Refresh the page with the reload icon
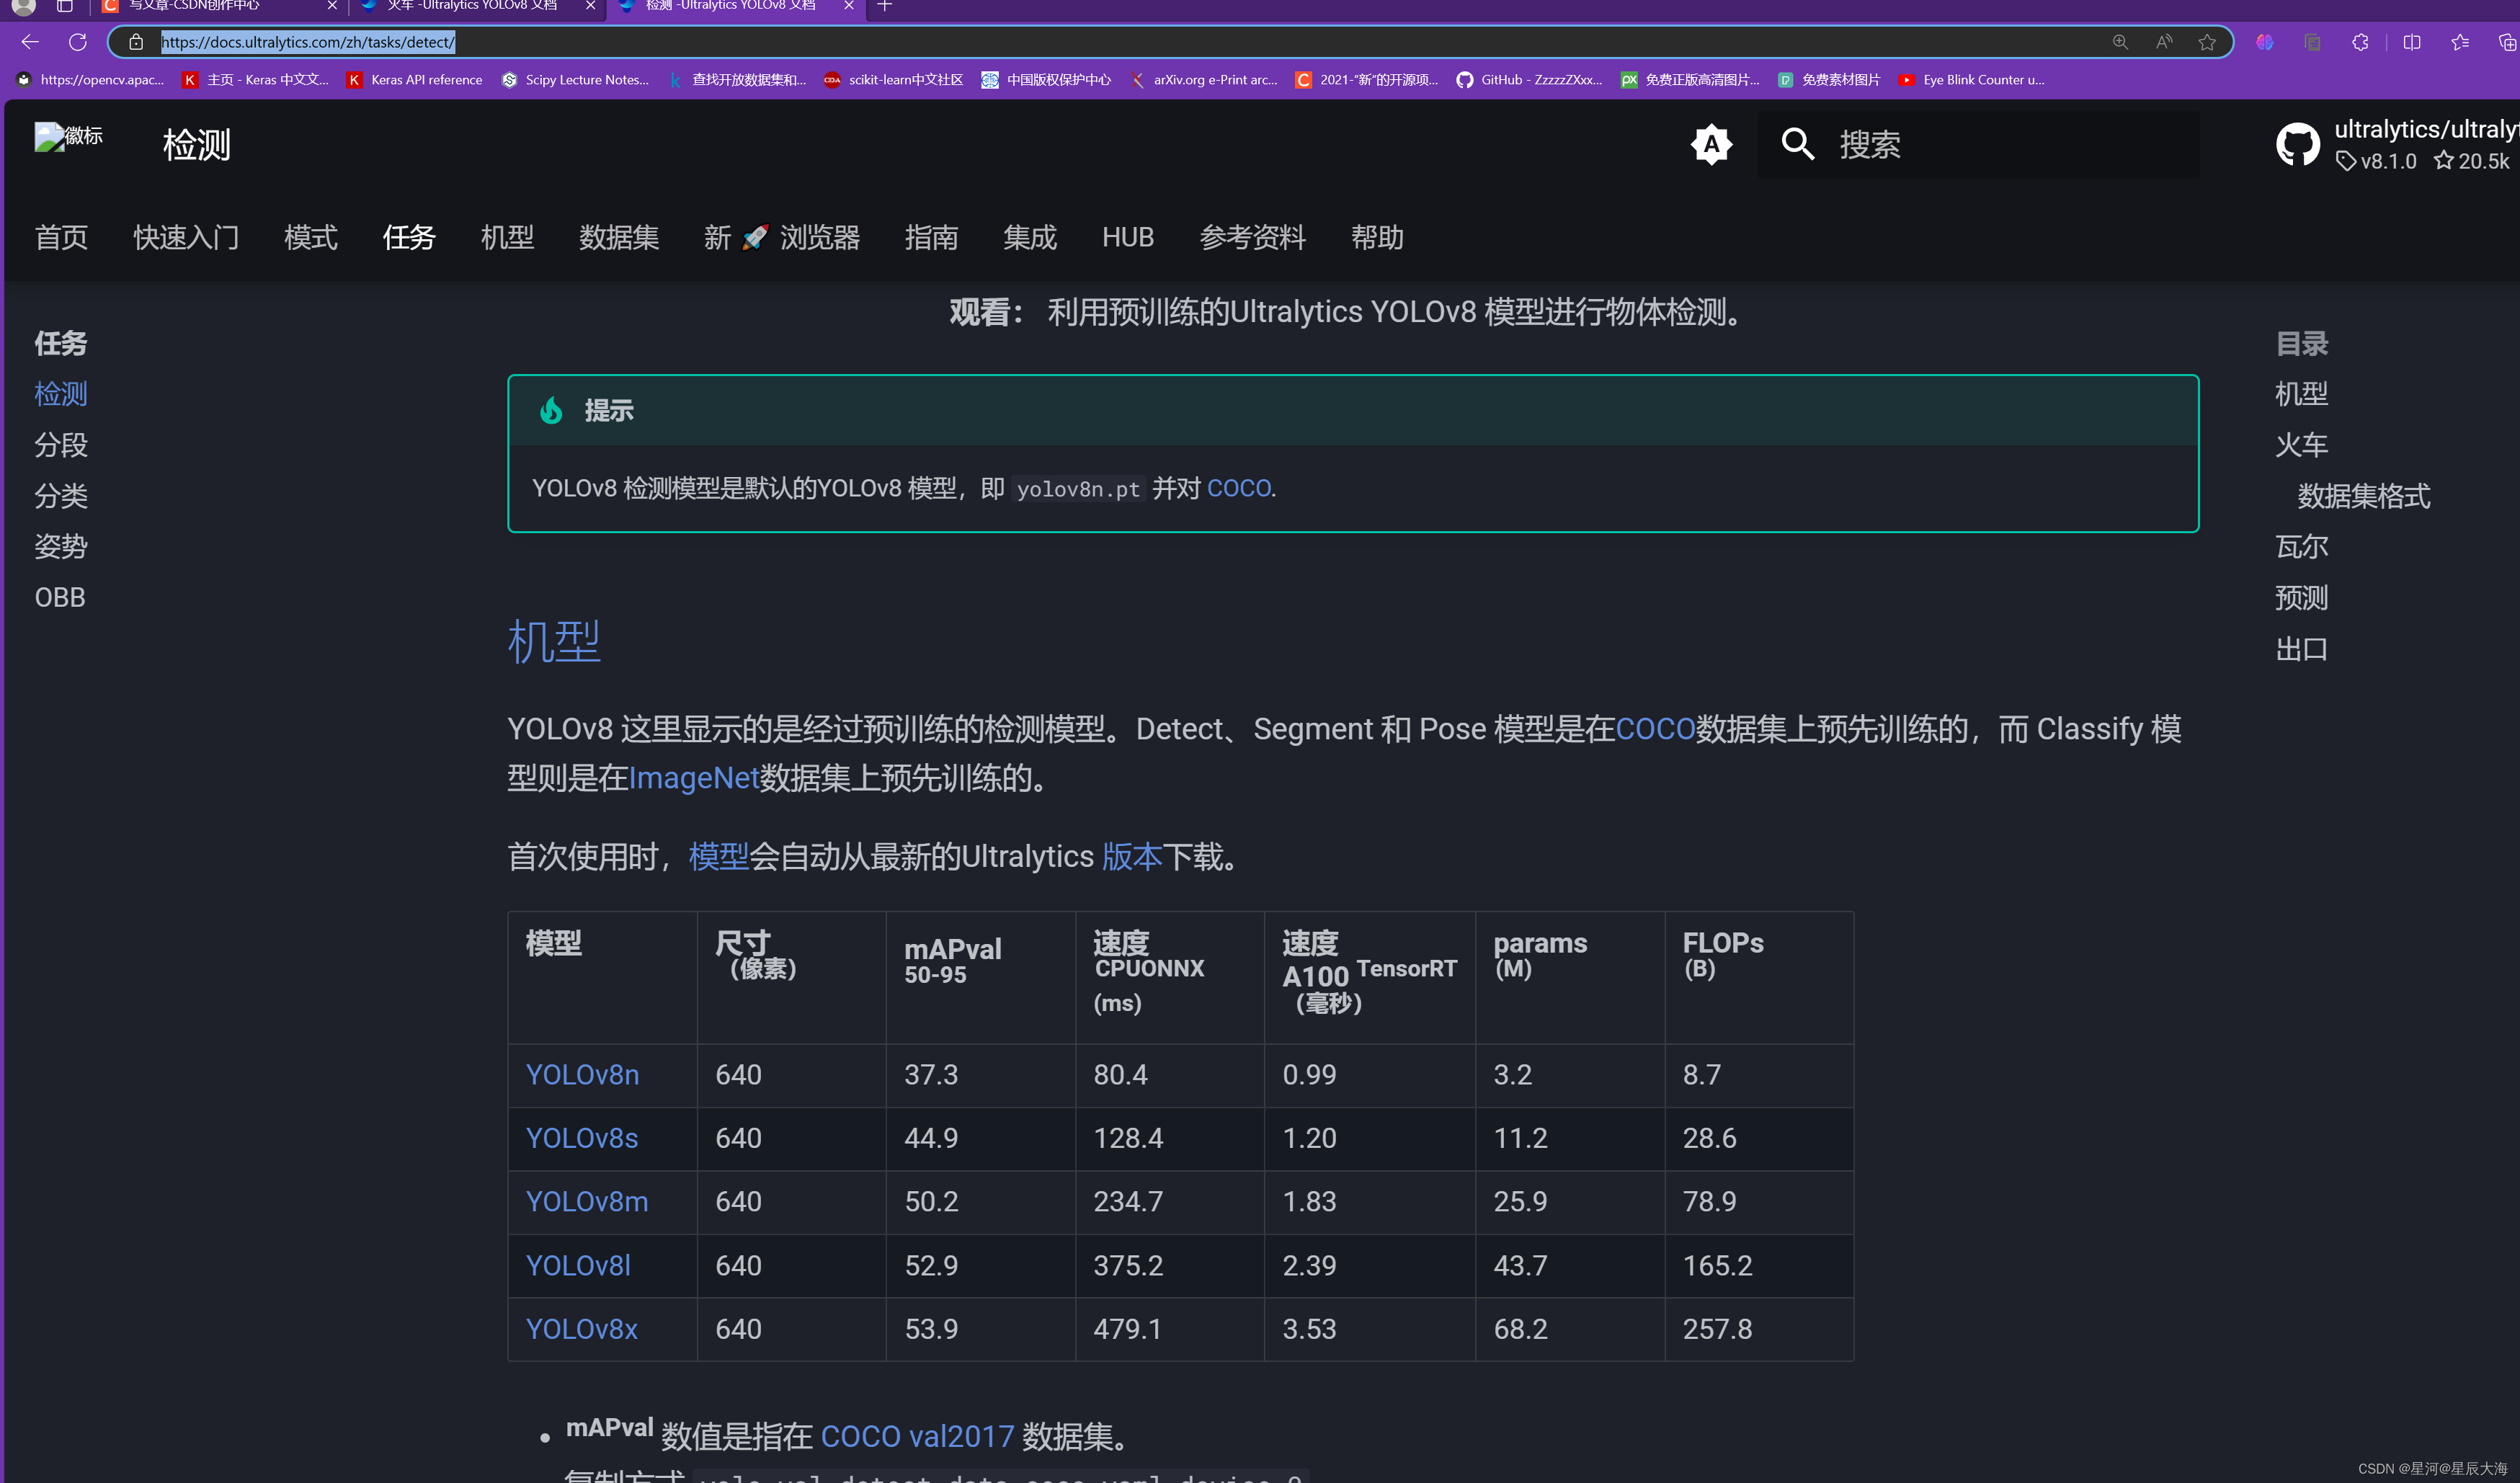 (x=77, y=42)
